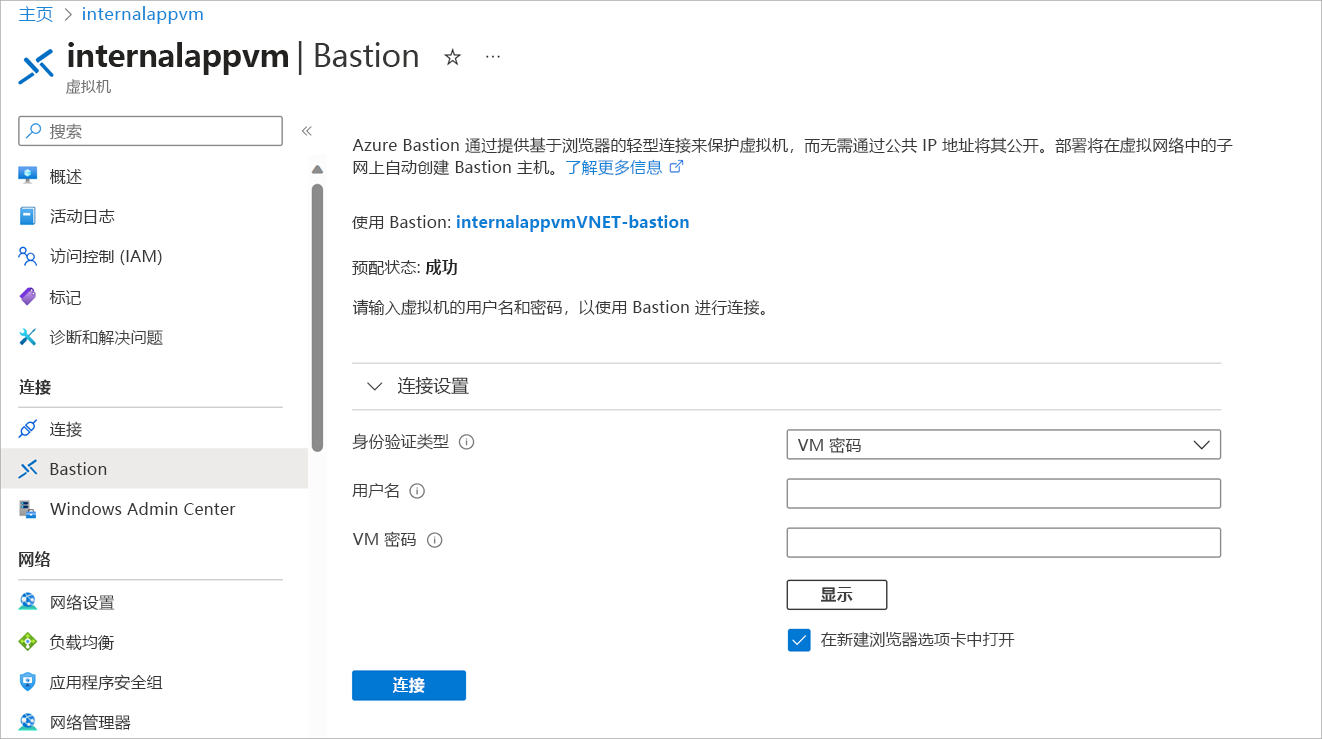Viewport: 1322px width, 739px height.
Task: Open the more options ellipsis menu
Action: tap(492, 57)
